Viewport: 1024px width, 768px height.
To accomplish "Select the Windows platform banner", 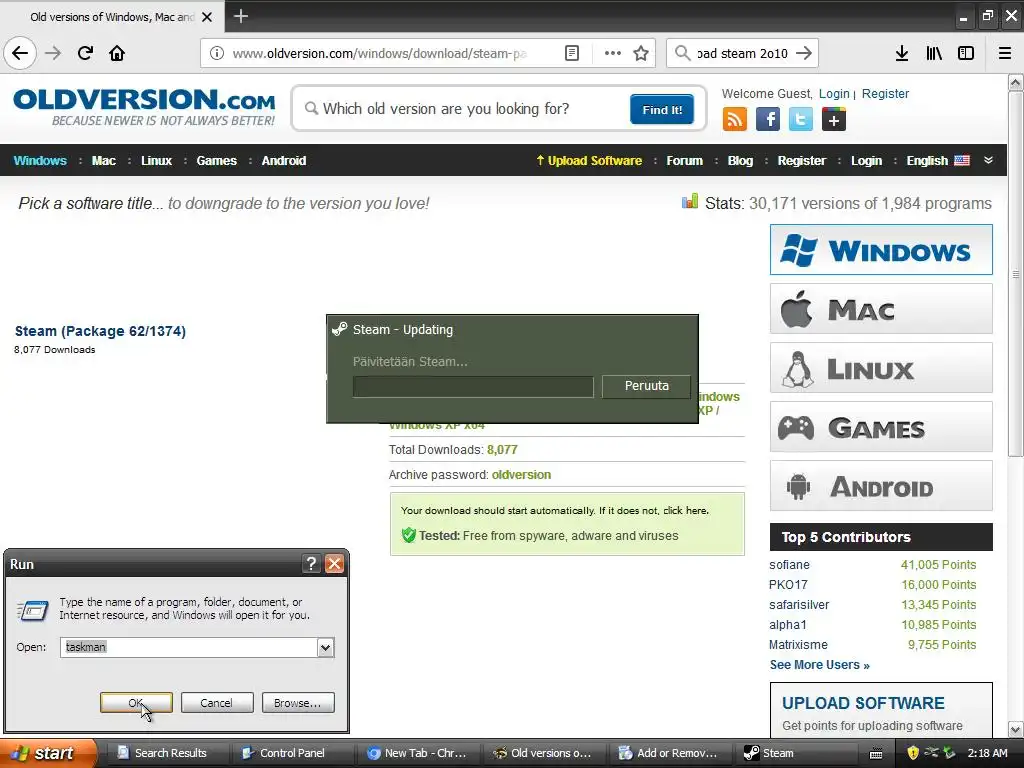I will pyautogui.click(x=881, y=249).
